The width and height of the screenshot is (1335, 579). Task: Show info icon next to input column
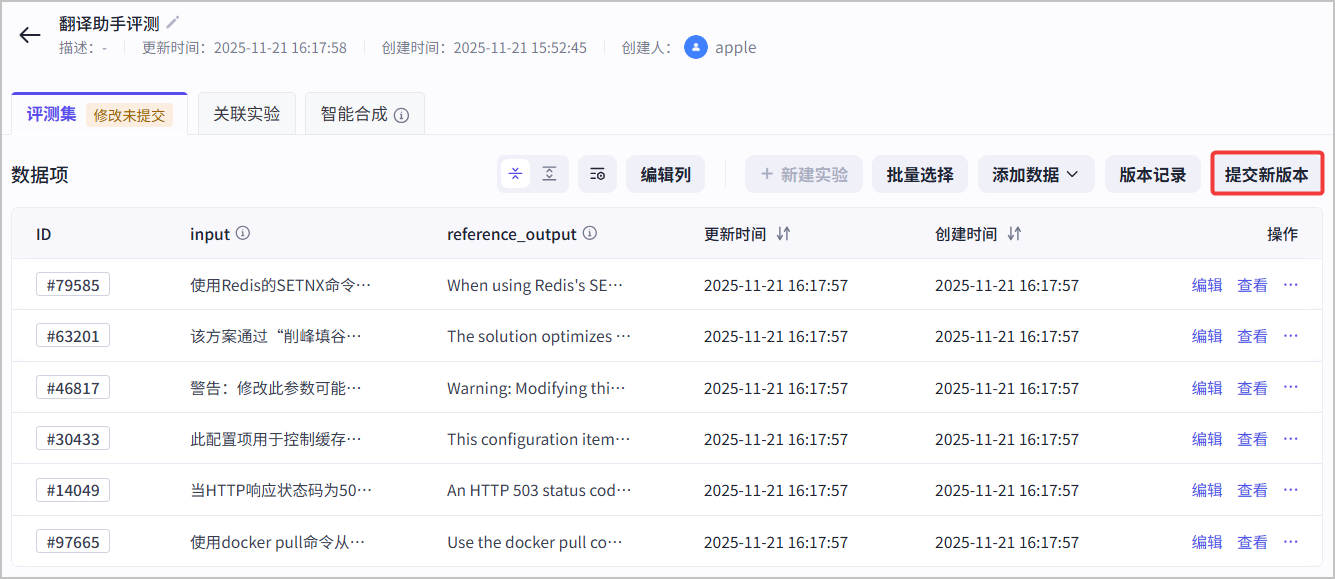243,233
